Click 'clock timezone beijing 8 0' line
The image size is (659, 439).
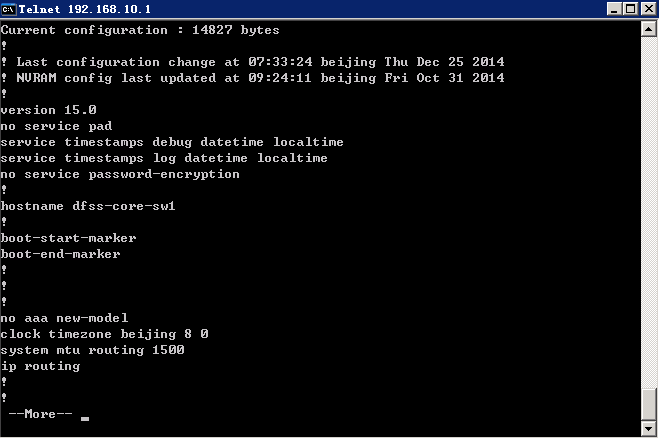pyautogui.click(x=104, y=334)
